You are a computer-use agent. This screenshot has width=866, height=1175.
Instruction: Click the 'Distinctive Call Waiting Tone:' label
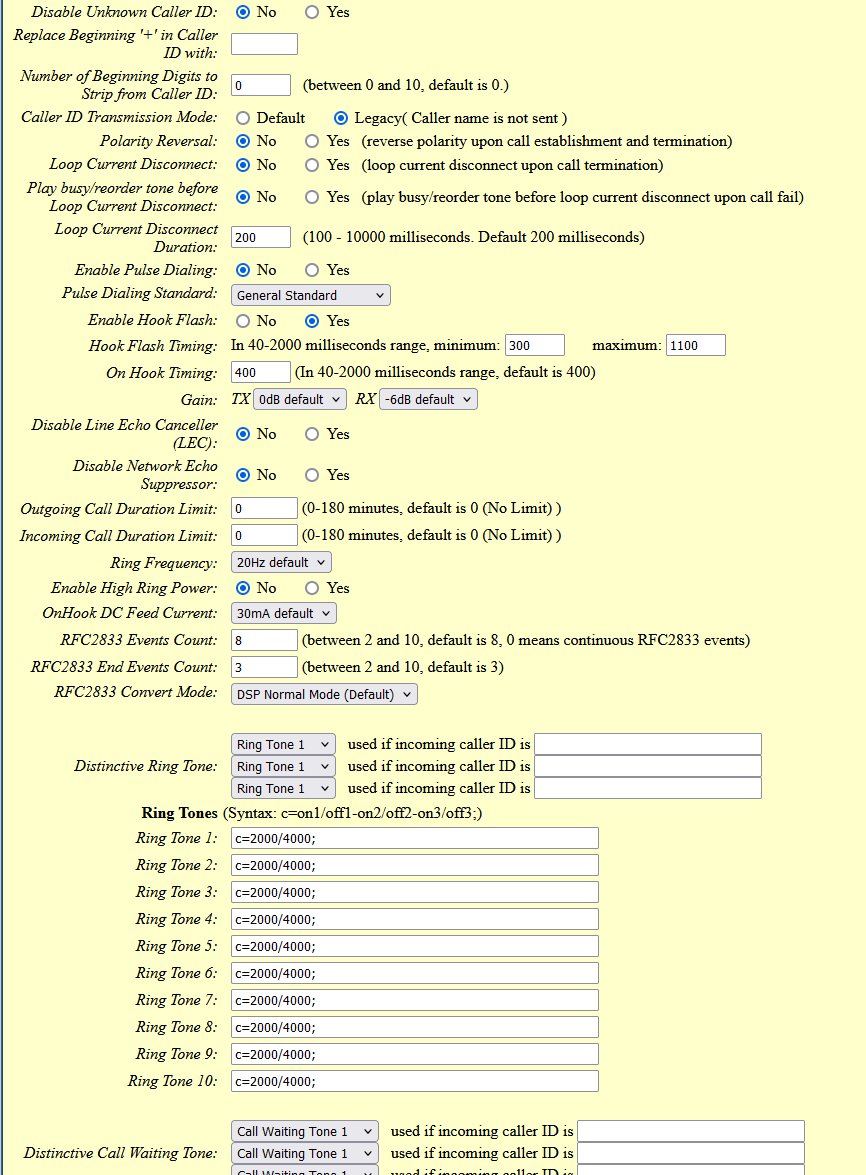(x=121, y=1153)
